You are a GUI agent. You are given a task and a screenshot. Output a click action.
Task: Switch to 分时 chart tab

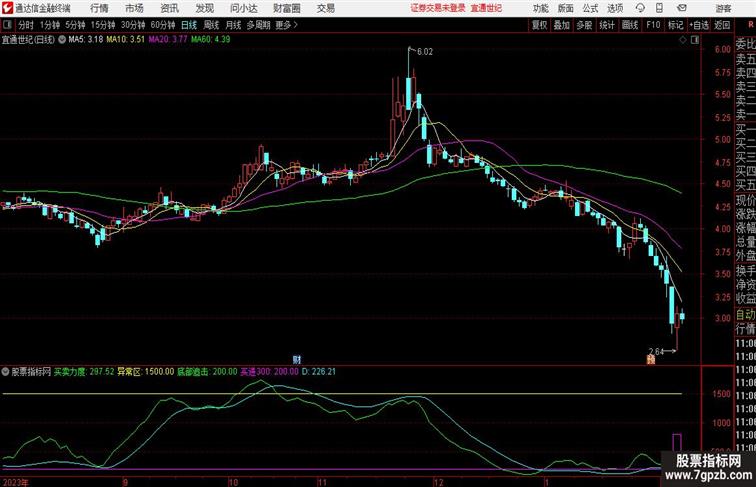[x=26, y=25]
